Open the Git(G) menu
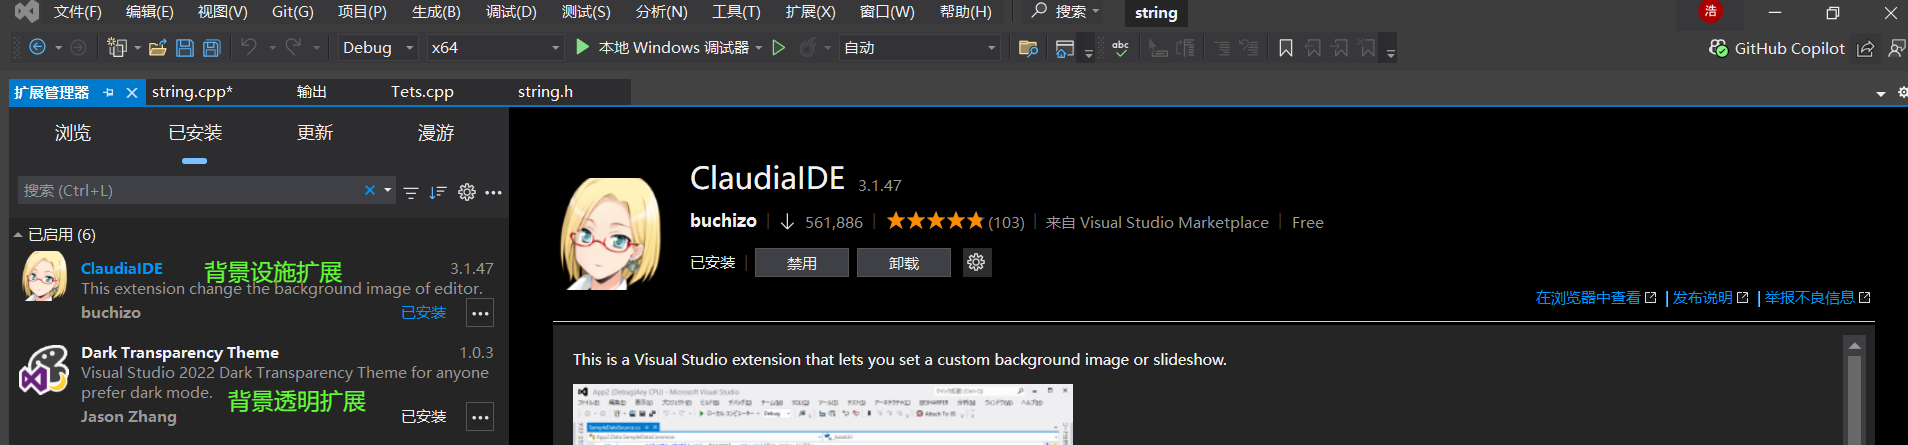1908x445 pixels. [x=293, y=12]
